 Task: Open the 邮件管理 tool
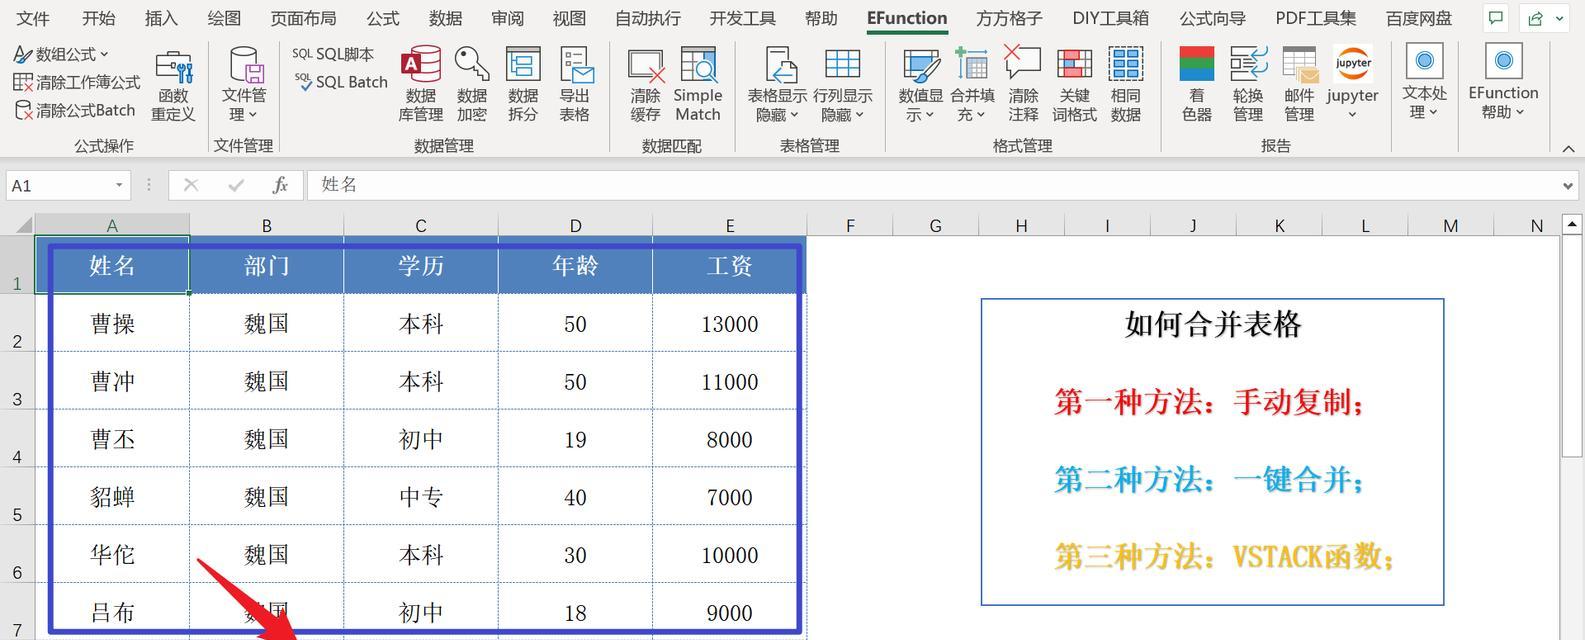(x=1299, y=86)
